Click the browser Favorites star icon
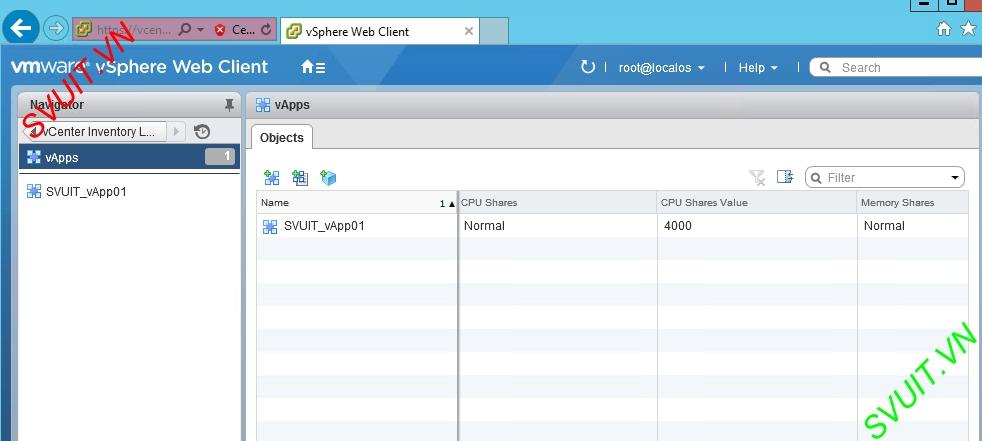Image resolution: width=982 pixels, height=441 pixels. click(968, 28)
